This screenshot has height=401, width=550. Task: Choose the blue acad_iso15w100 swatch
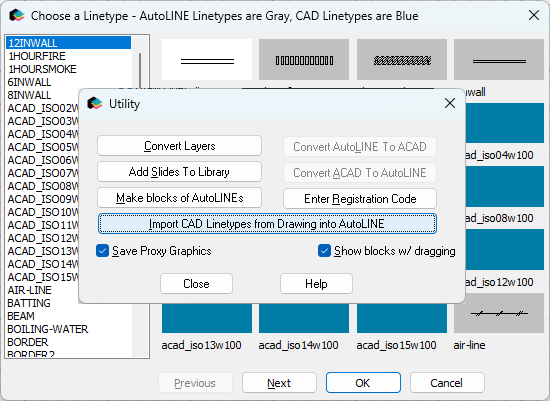(402, 318)
